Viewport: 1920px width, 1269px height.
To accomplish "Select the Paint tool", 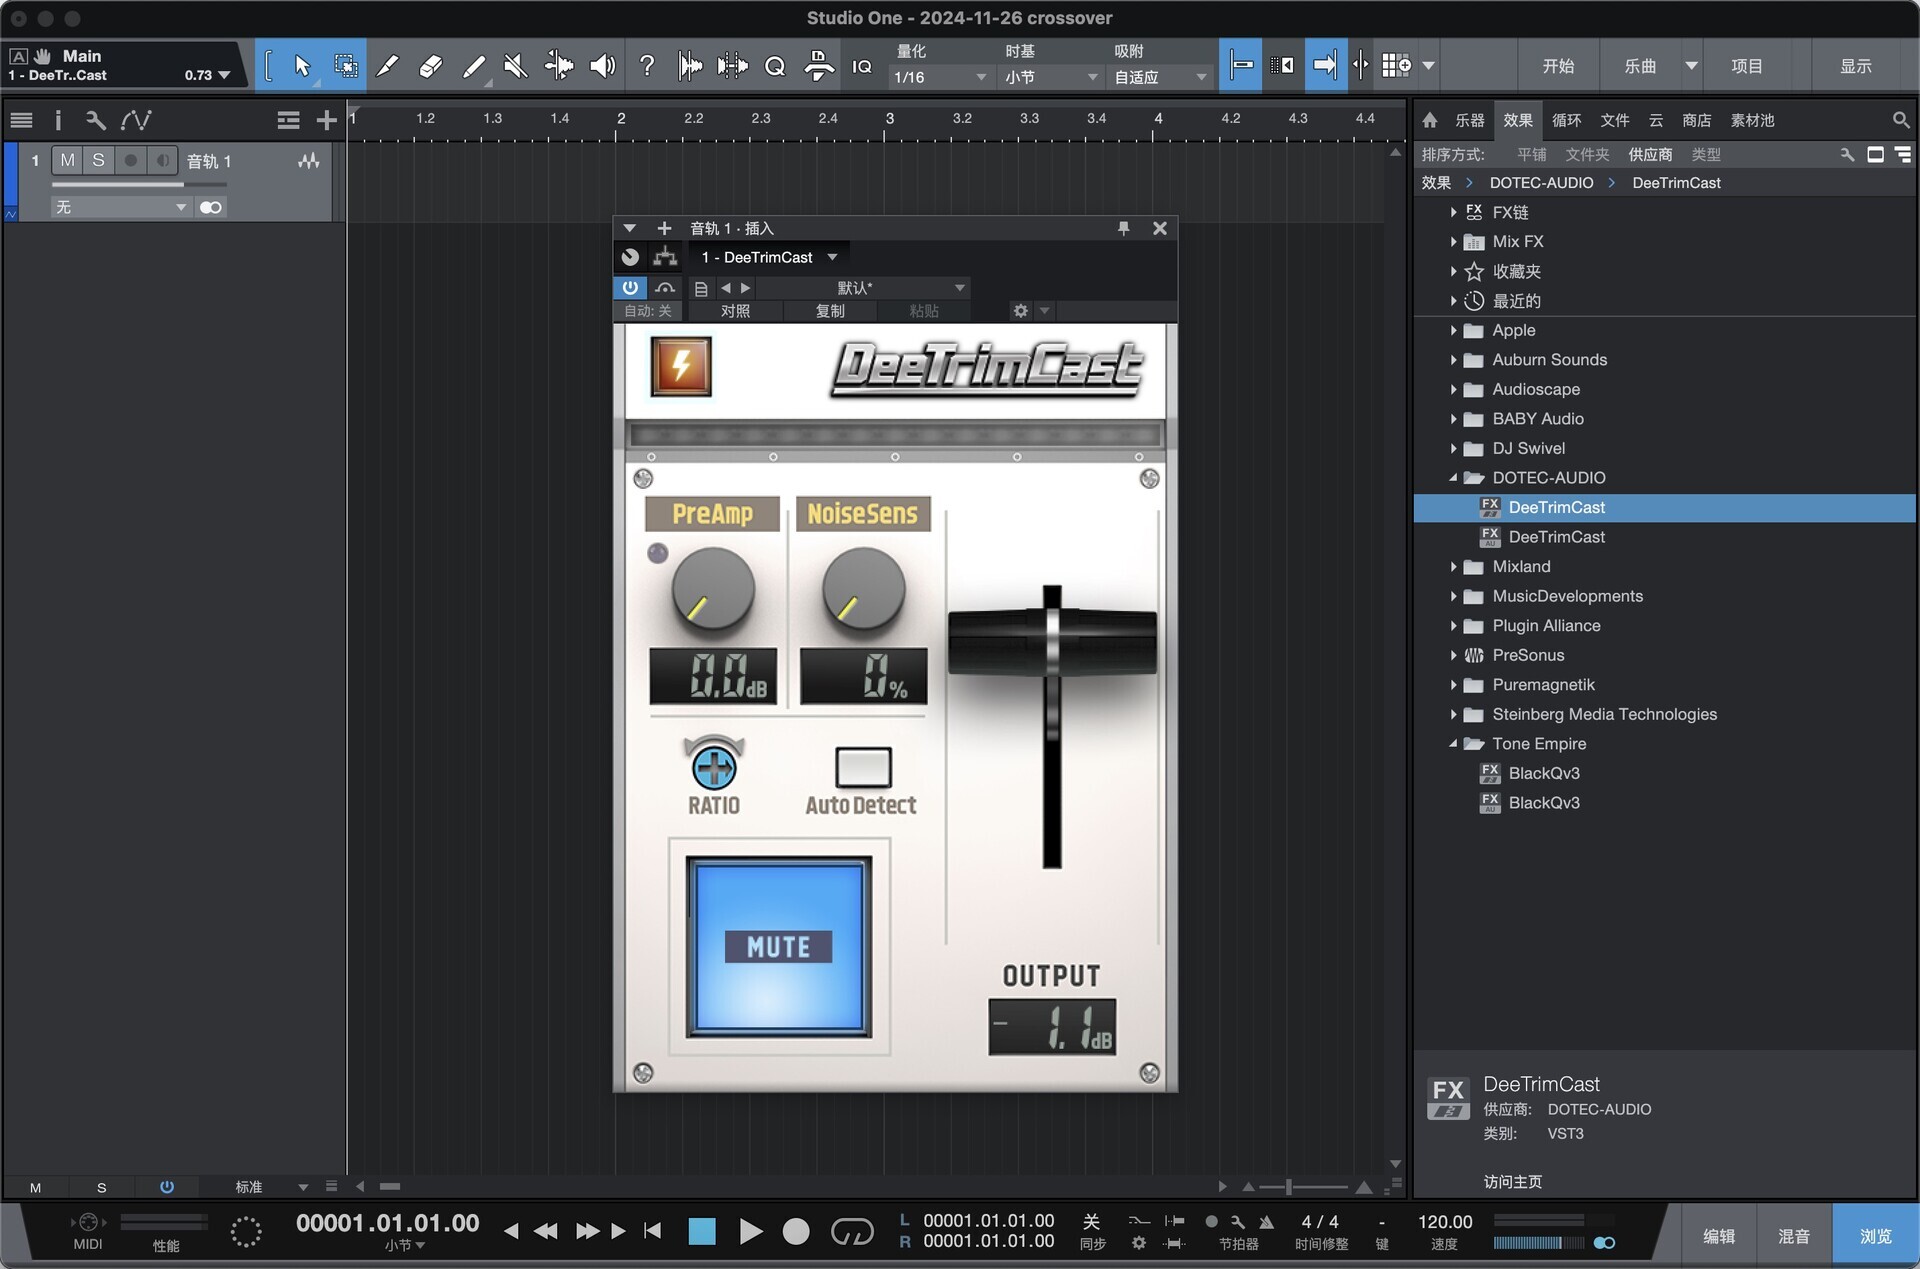I will 474,66.
